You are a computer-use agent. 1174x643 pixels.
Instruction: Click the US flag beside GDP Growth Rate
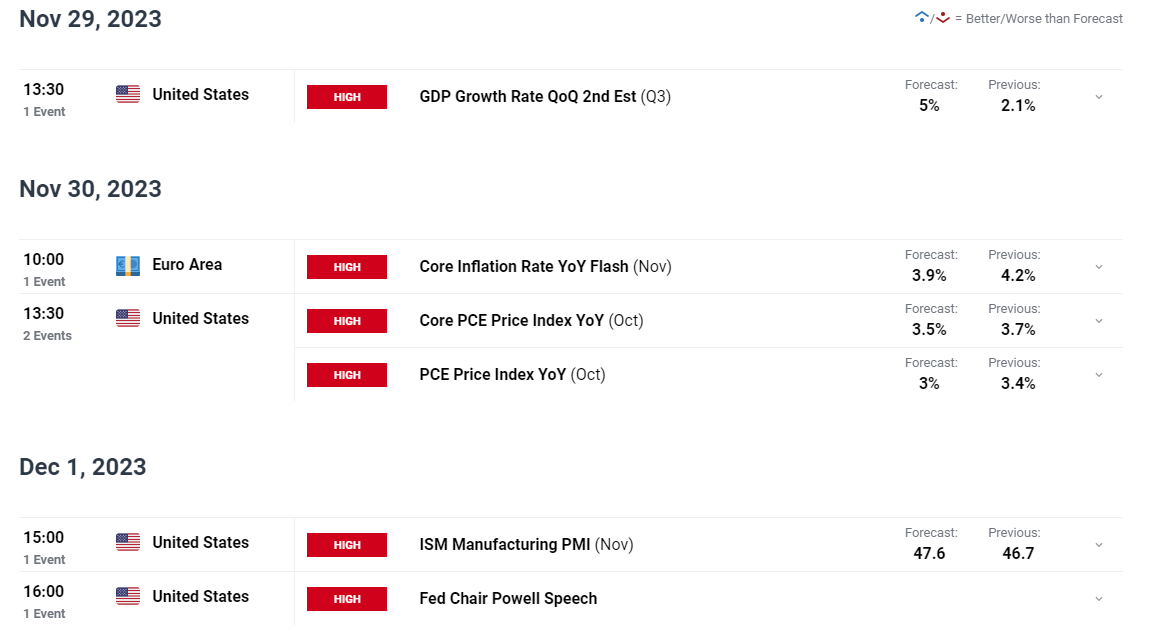128,95
